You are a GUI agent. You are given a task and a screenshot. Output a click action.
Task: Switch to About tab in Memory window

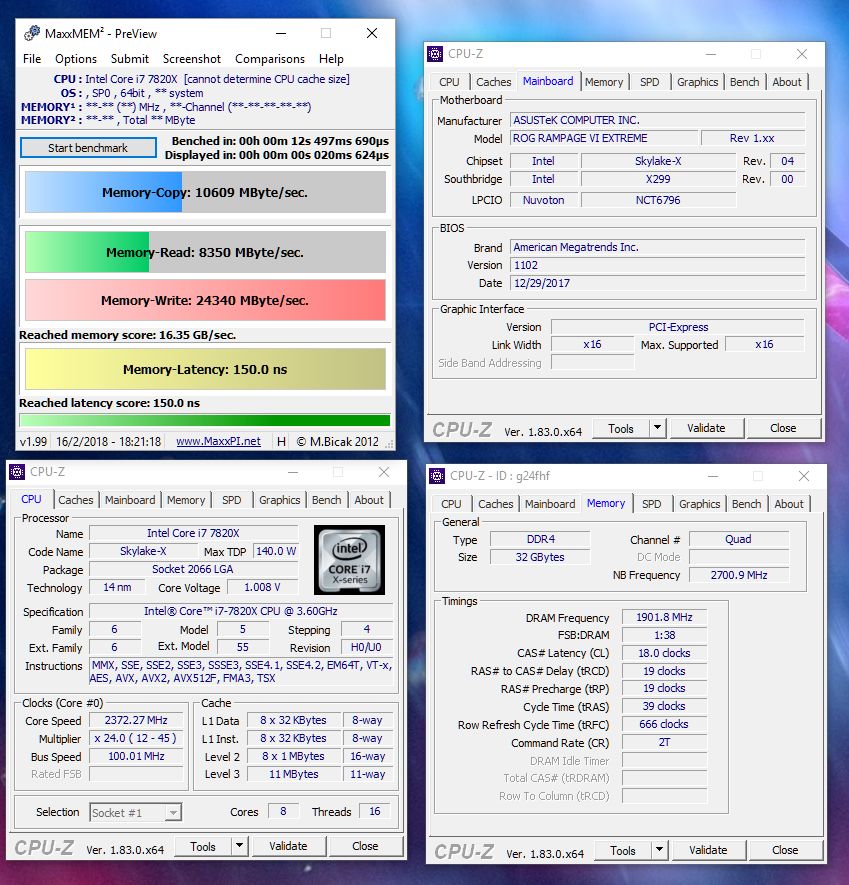[789, 504]
